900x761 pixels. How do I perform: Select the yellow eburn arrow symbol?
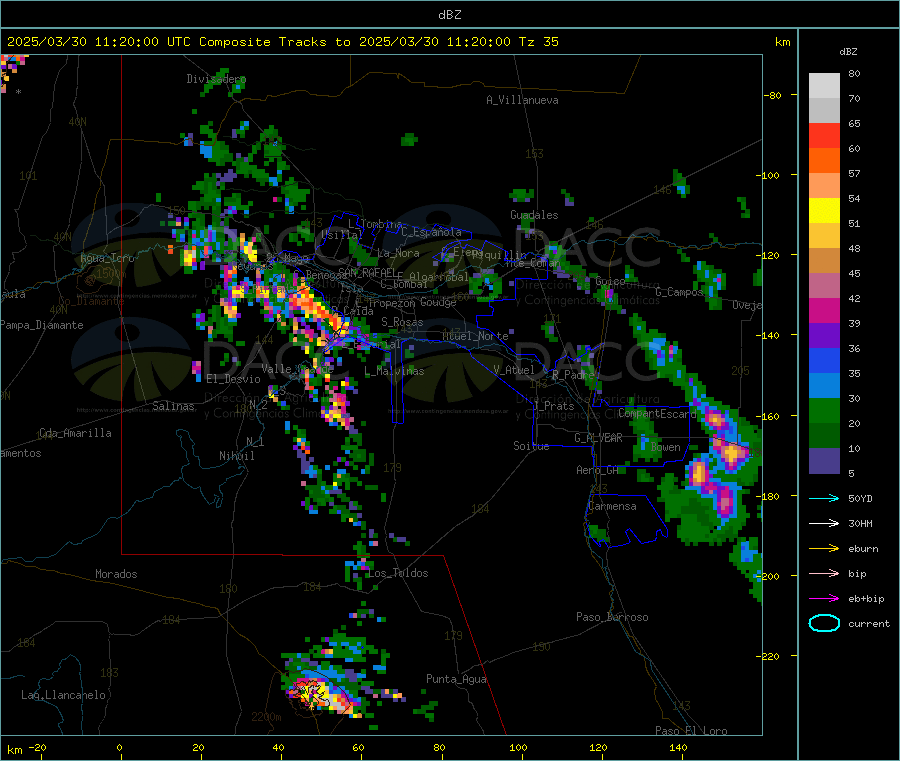(x=824, y=549)
